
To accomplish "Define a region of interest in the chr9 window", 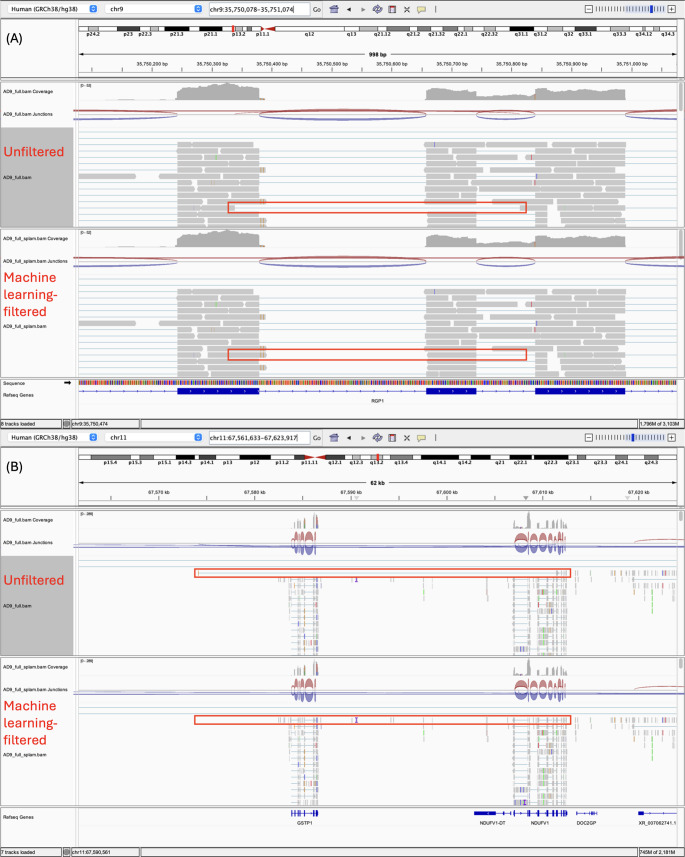I will 392,9.
